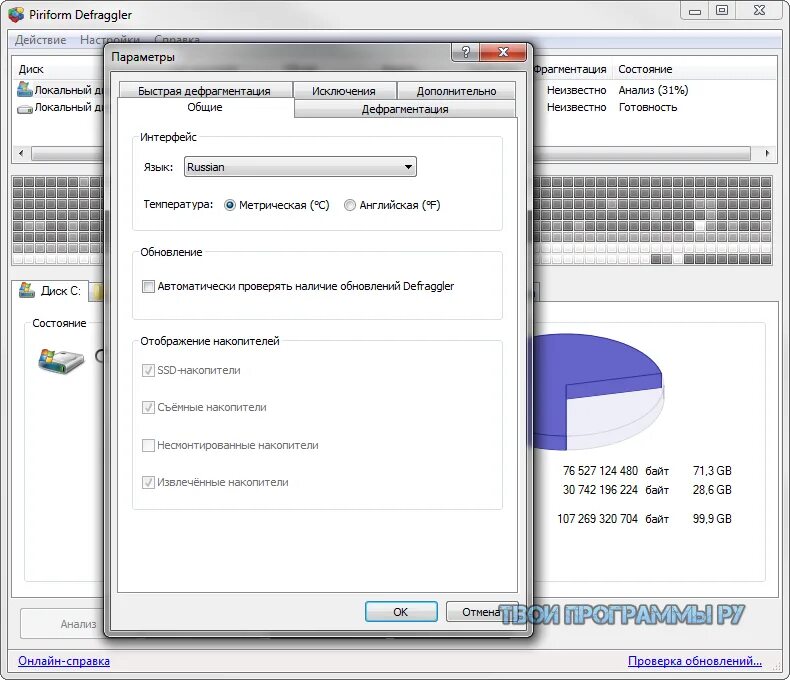Switch to Общие tab
The image size is (790, 680).
[205, 107]
